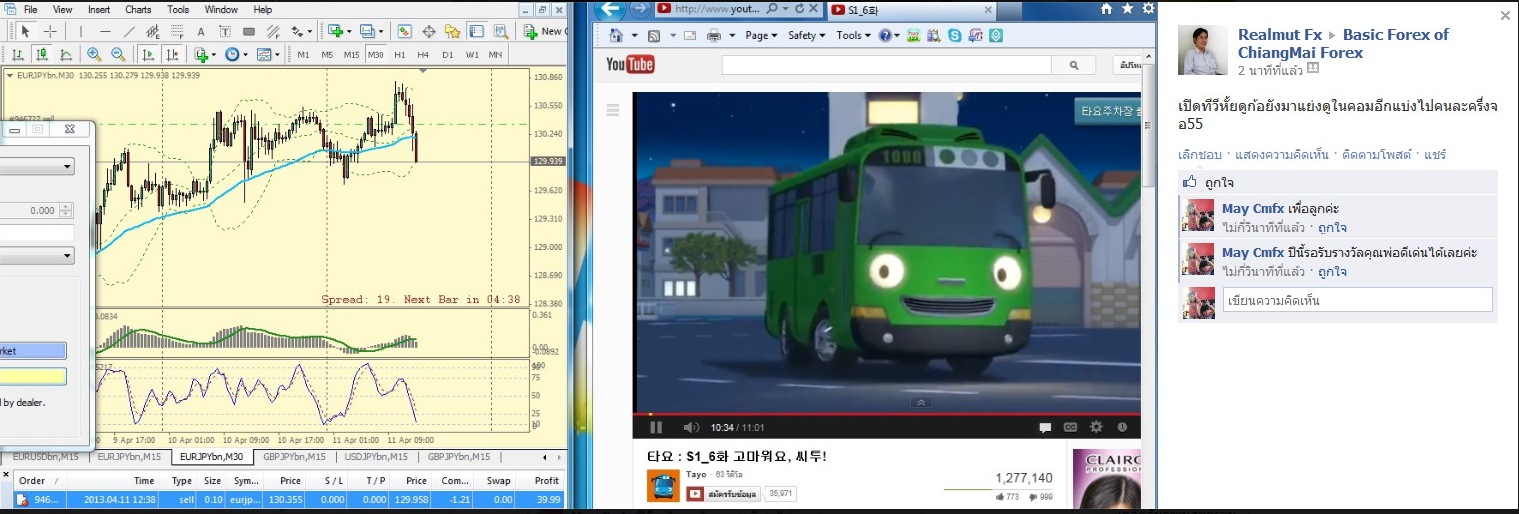This screenshot has width=1519, height=514.
Task: Open MetaTrader Insert menu
Action: [99, 9]
